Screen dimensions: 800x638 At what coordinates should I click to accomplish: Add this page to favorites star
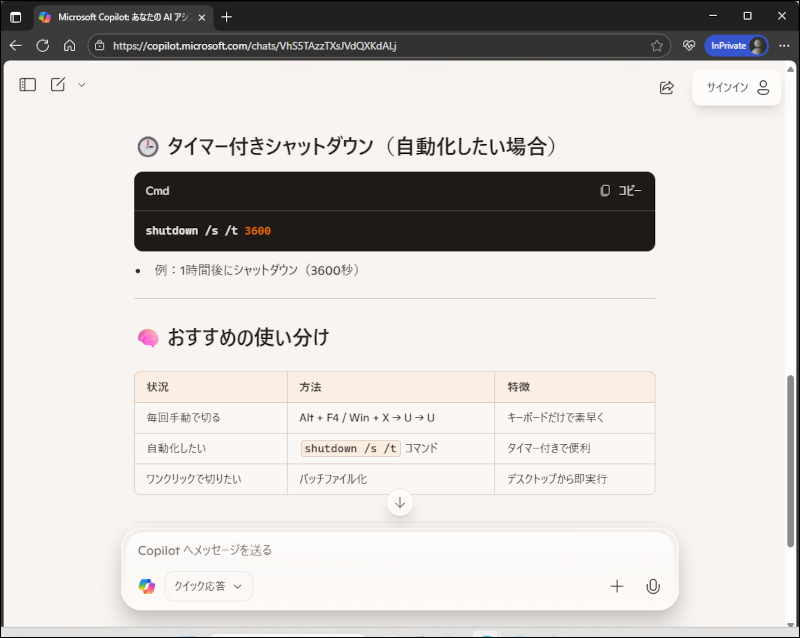point(657,46)
